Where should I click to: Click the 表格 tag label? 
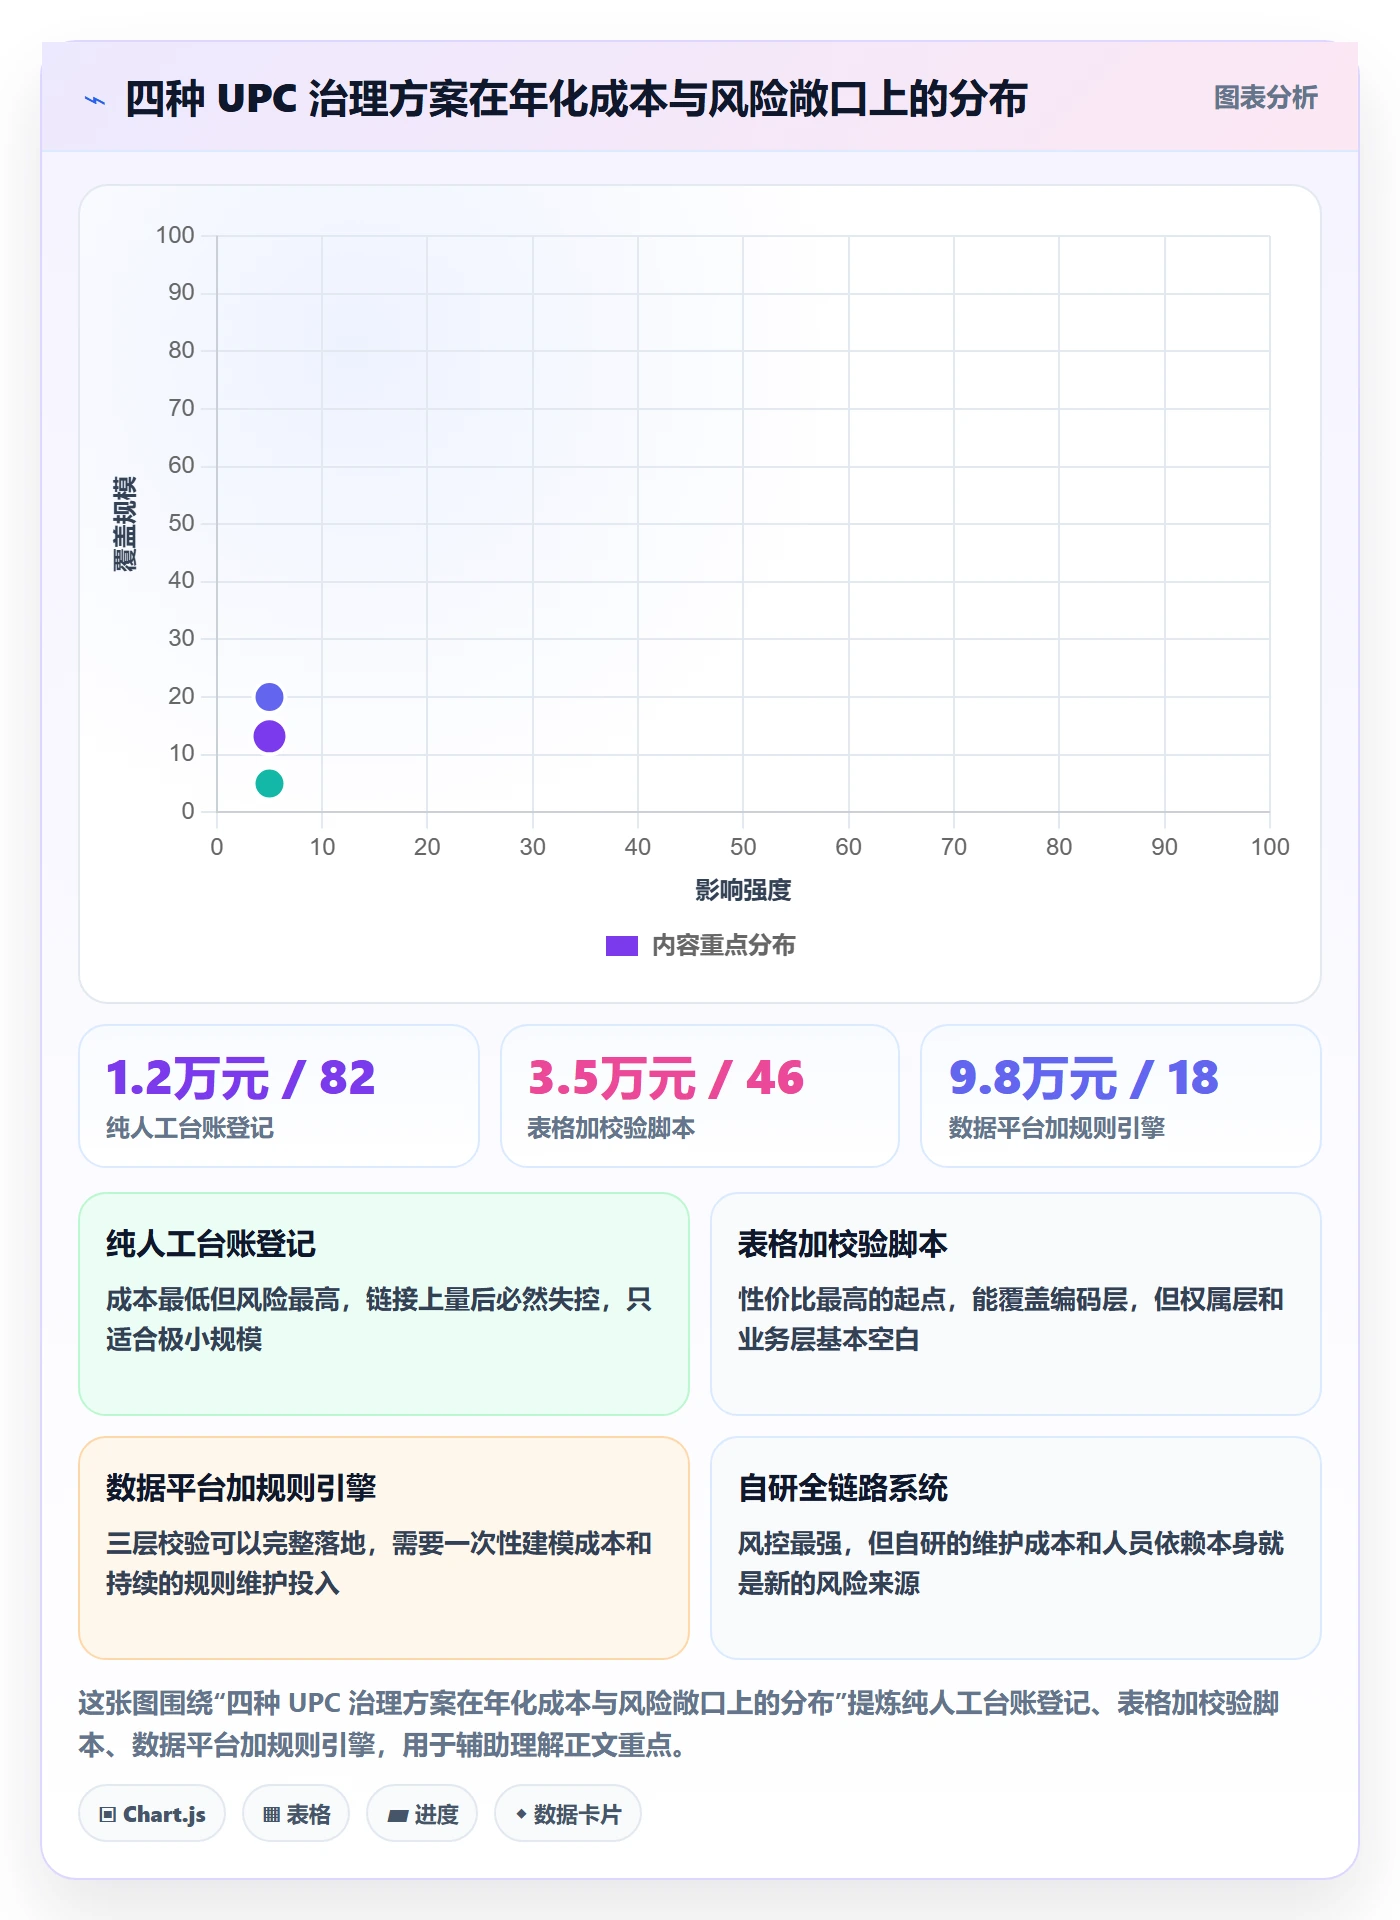[308, 1815]
